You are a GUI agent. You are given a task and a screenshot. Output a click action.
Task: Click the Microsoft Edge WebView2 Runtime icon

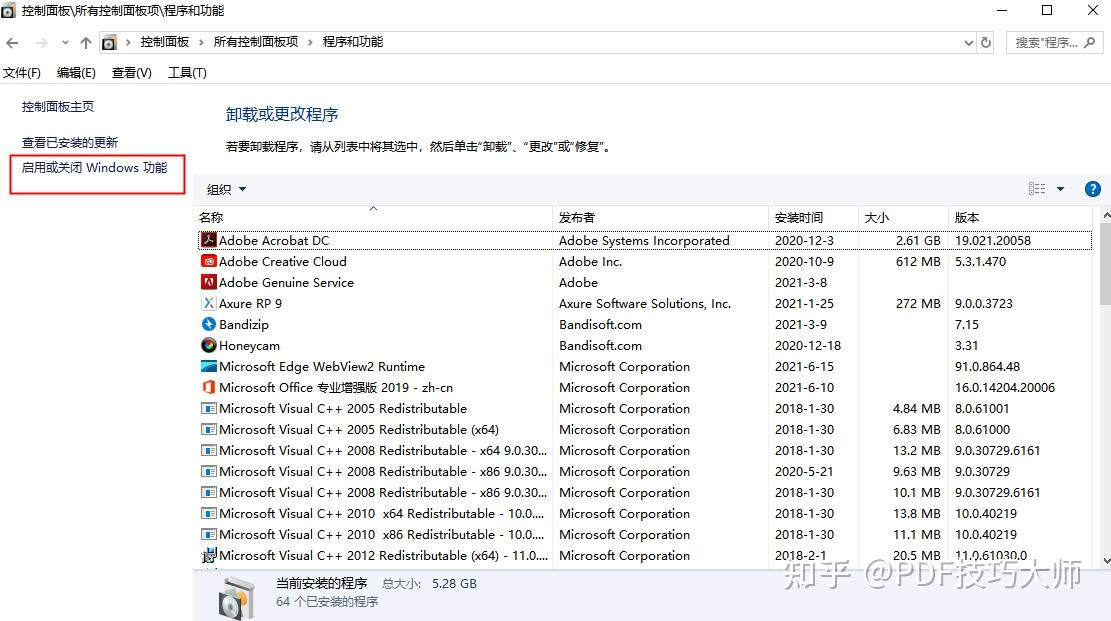pyautogui.click(x=208, y=367)
